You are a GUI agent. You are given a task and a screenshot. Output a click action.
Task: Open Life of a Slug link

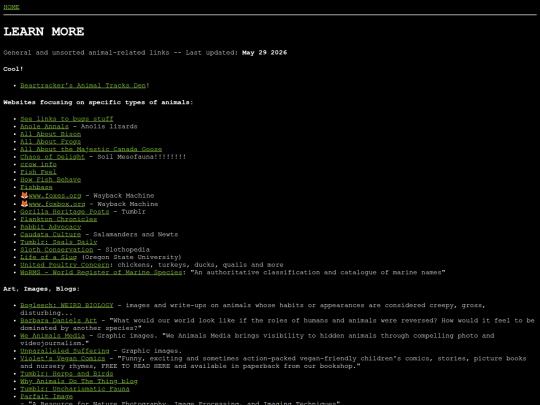pyautogui.click(x=48, y=257)
